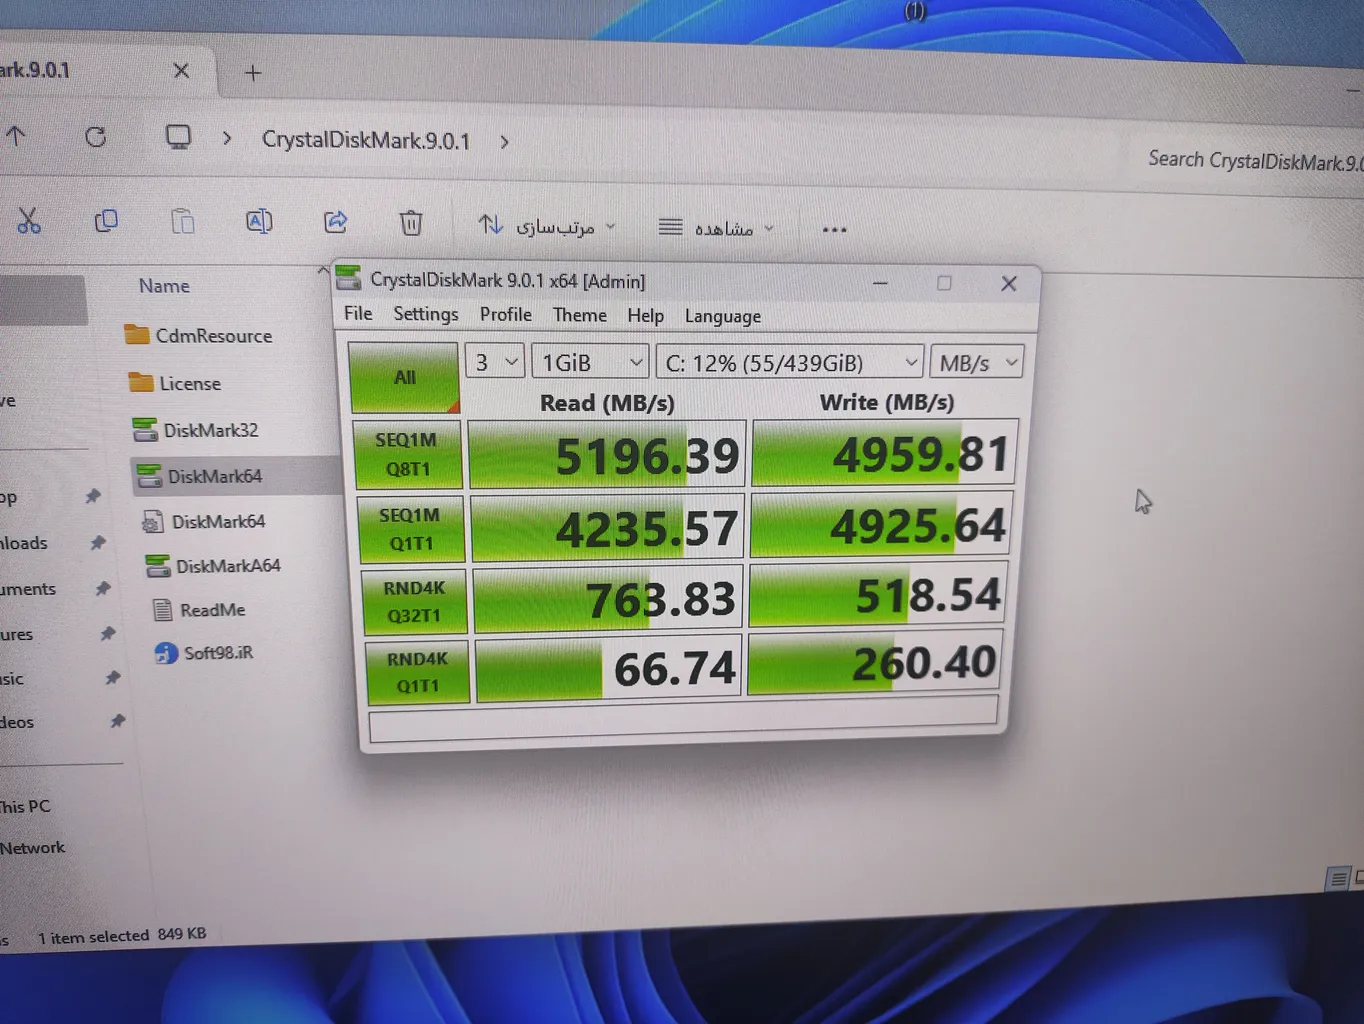
Task: Click the Delete trash can icon
Action: [411, 223]
